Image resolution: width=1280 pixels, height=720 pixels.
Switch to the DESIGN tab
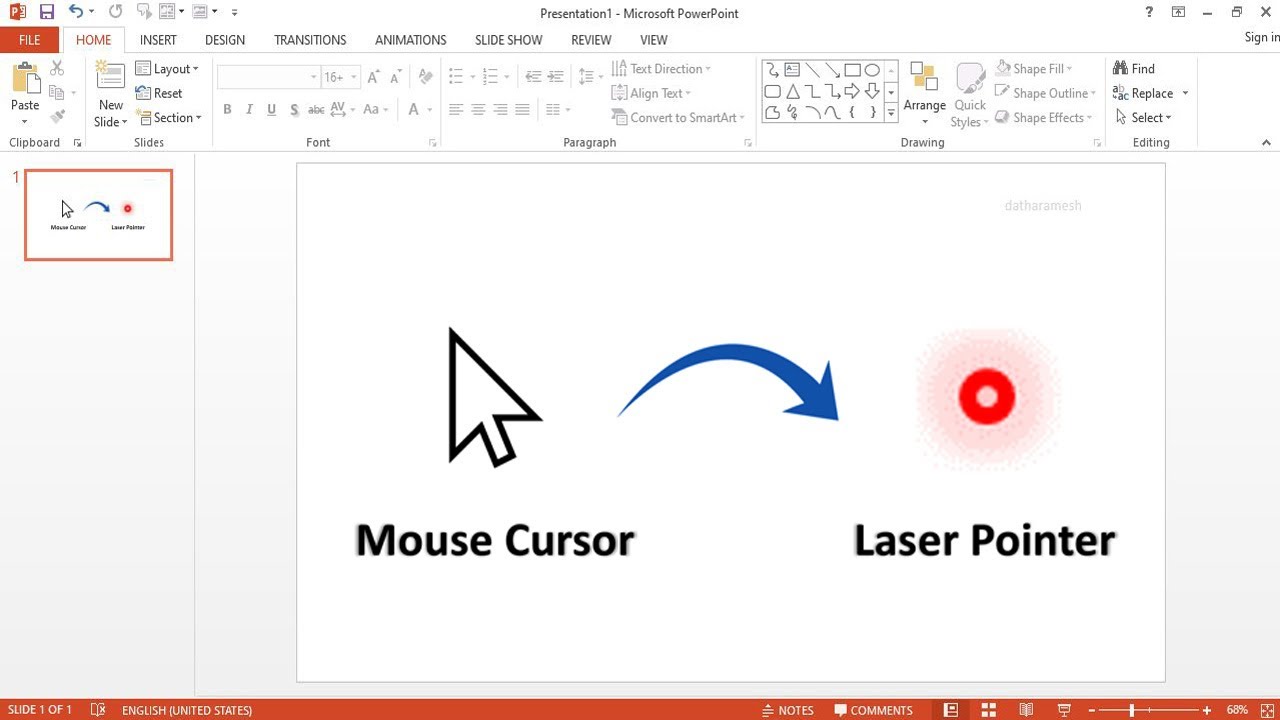pyautogui.click(x=225, y=40)
